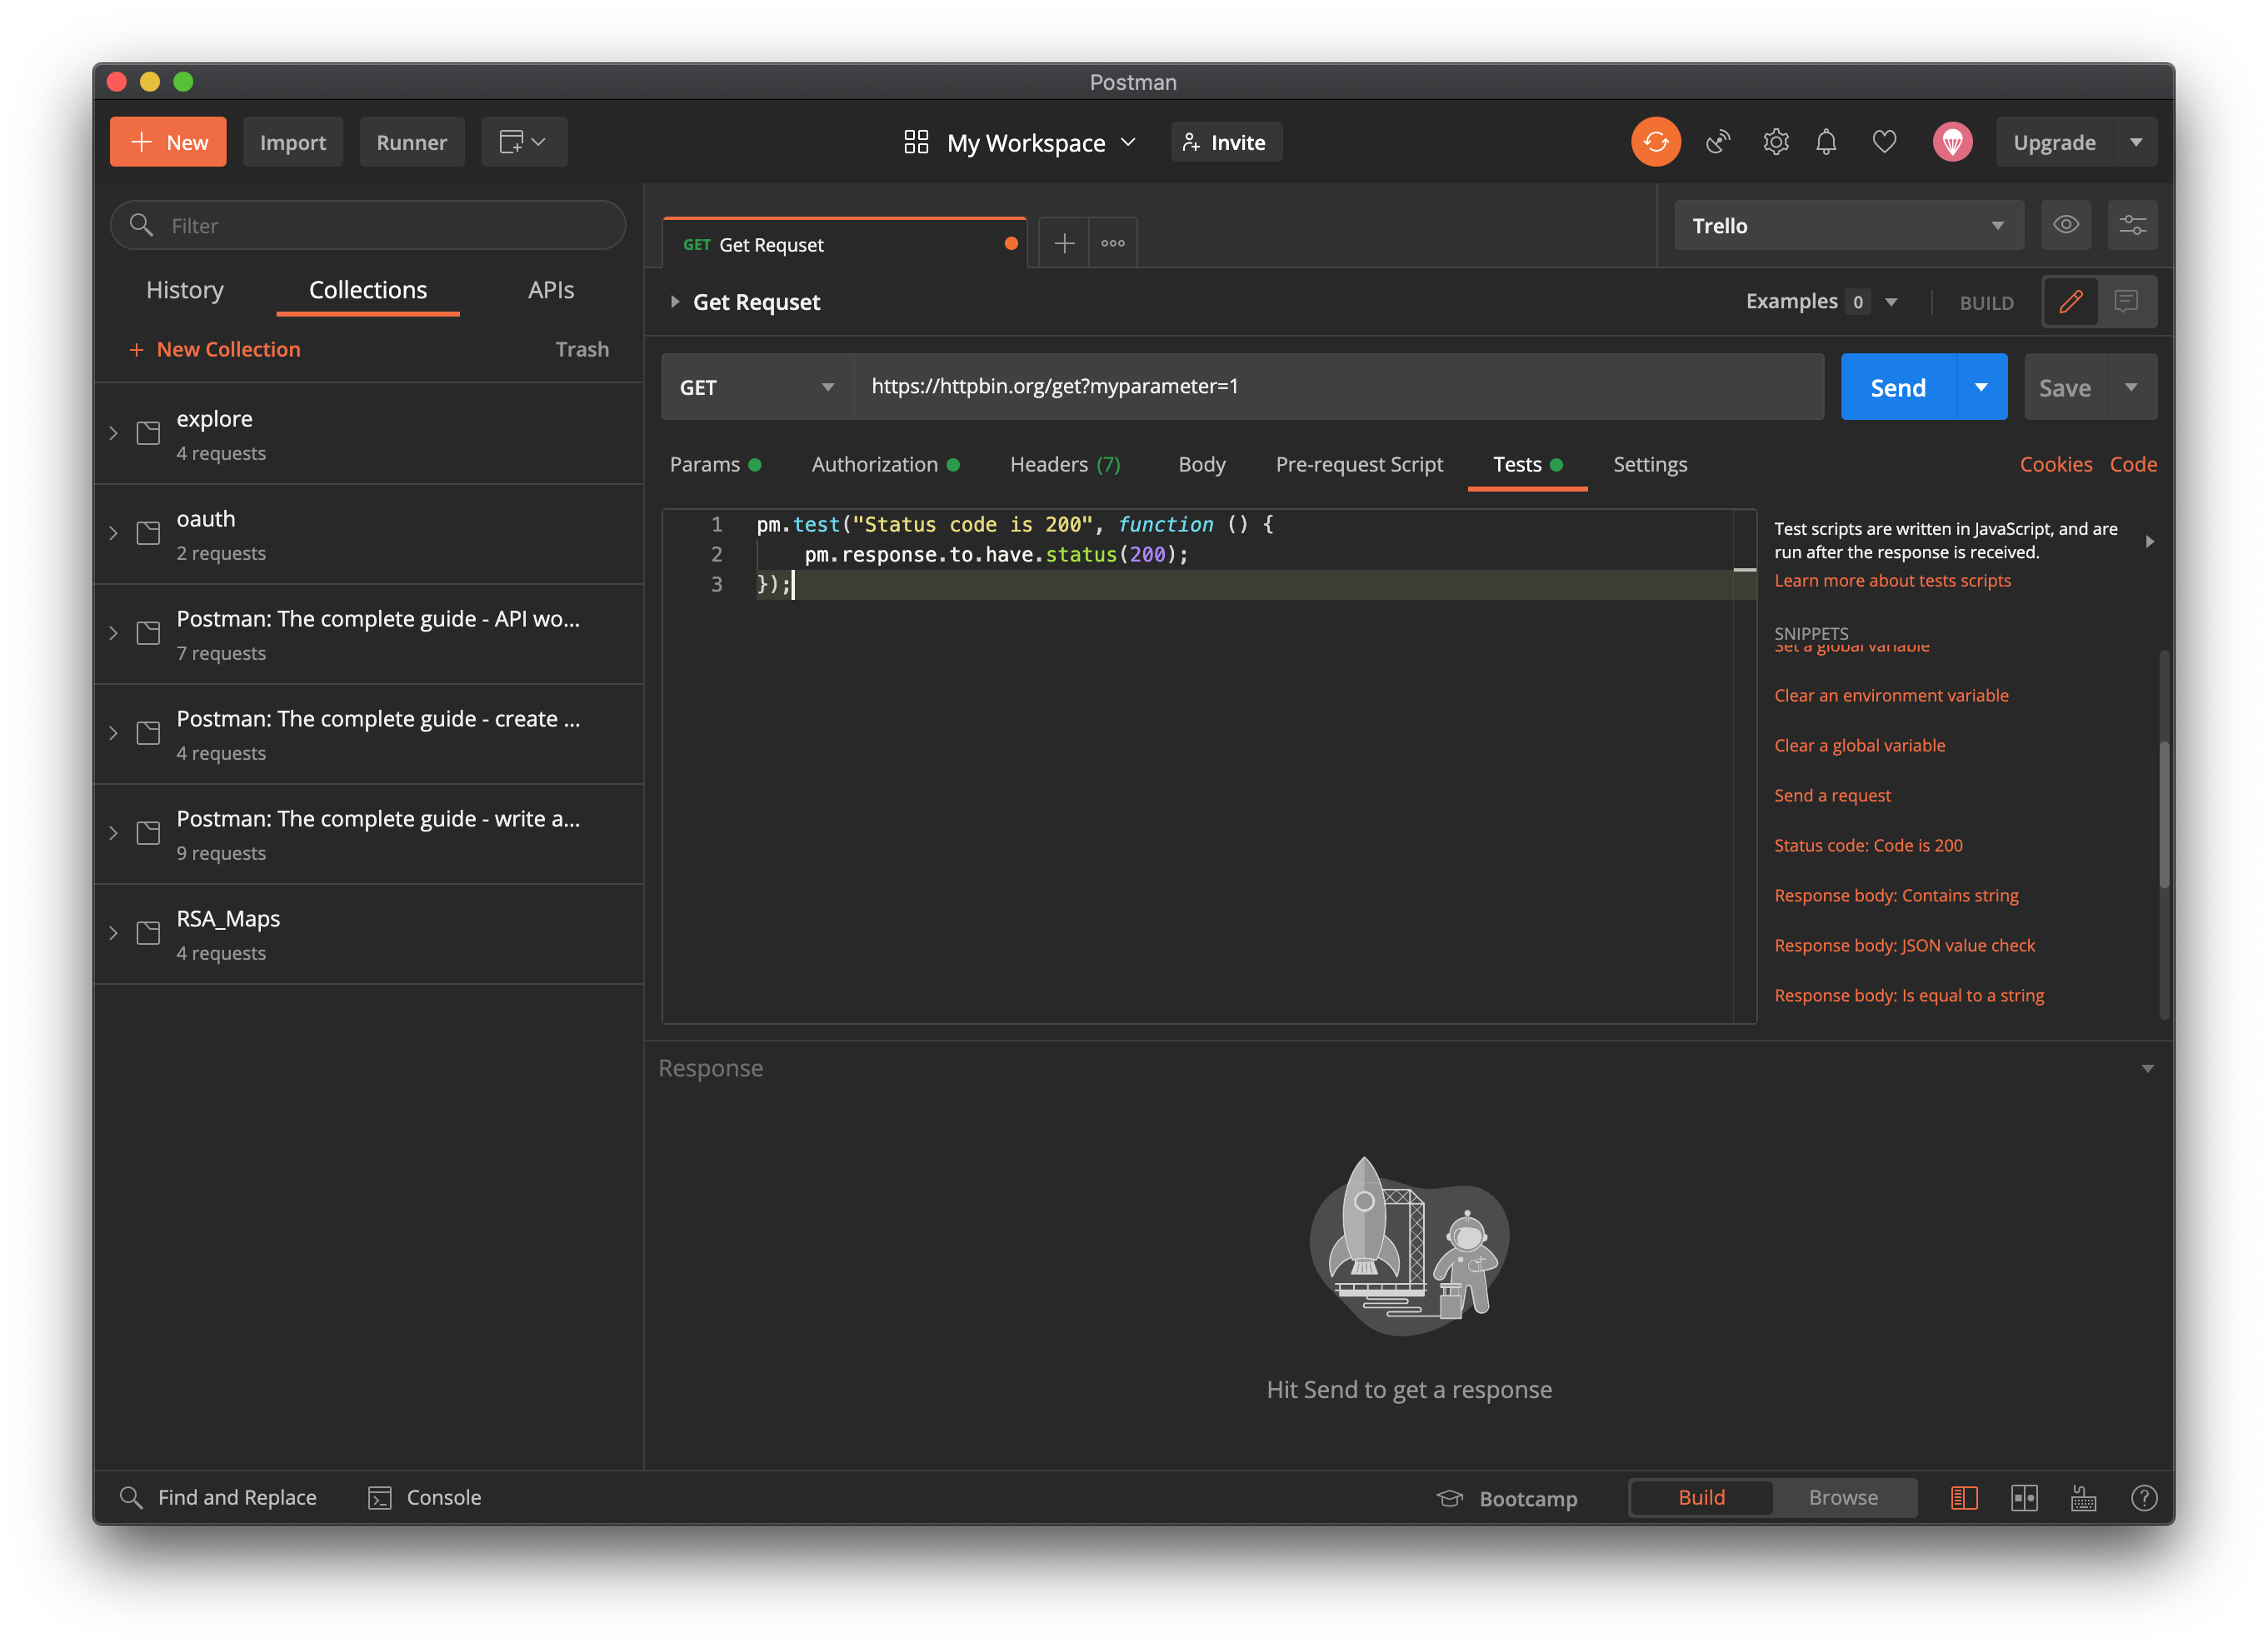2268x1648 pixels.
Task: Add a new request tab
Action: (x=1064, y=243)
